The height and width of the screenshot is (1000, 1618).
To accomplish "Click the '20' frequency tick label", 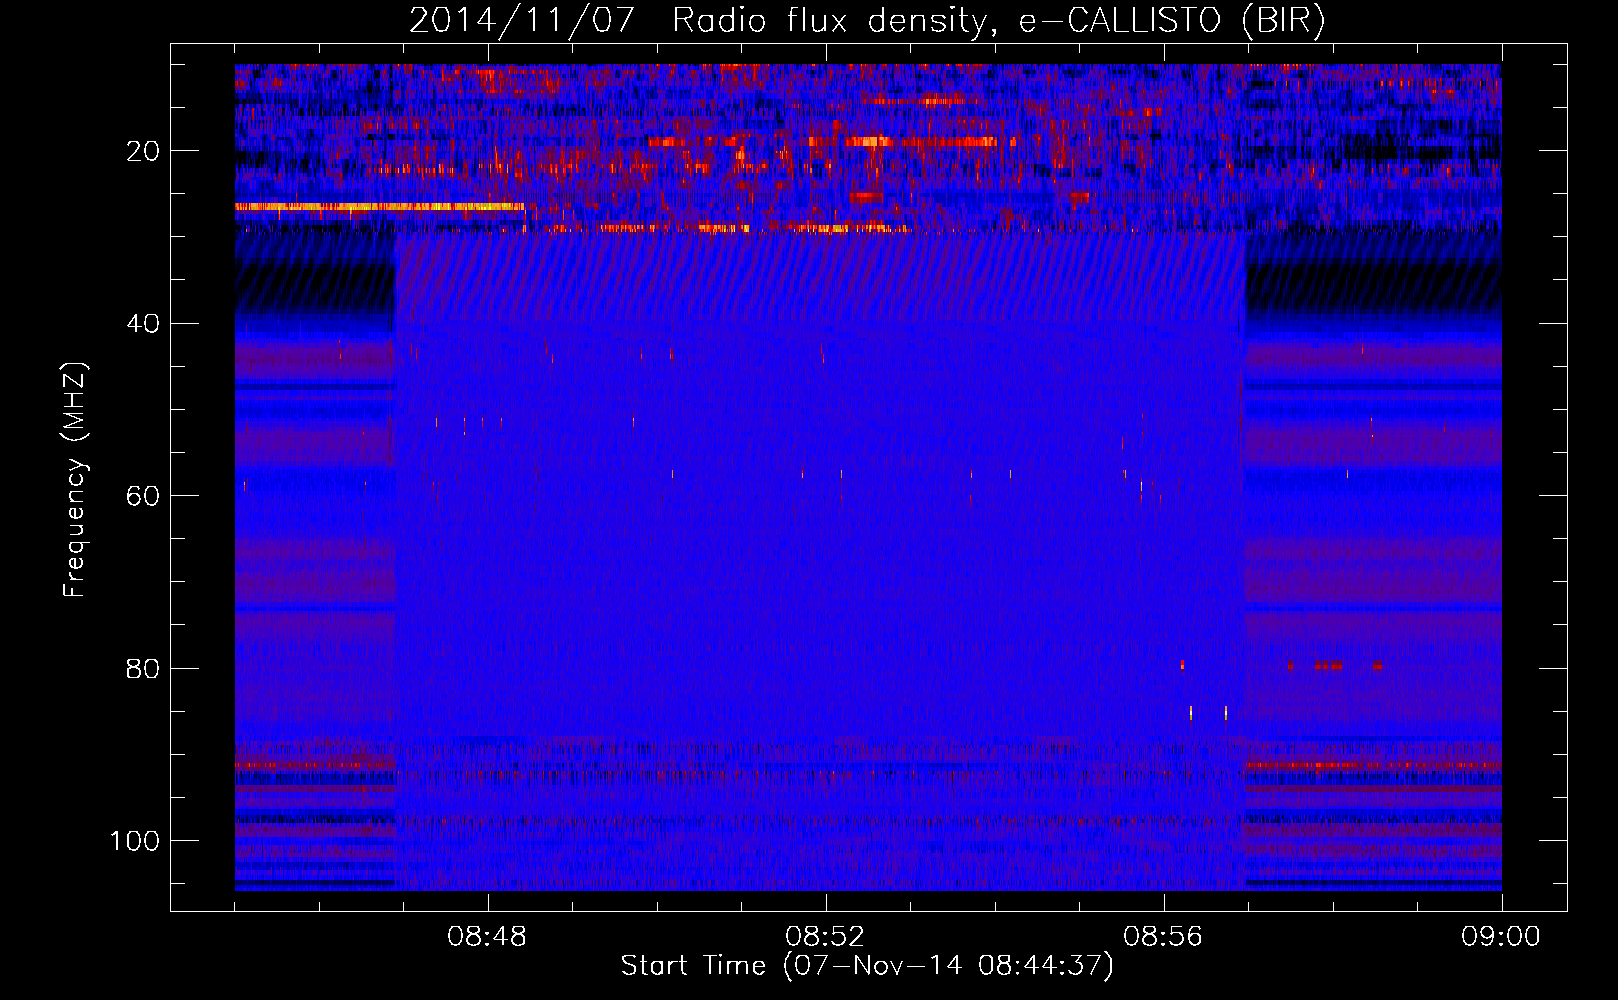I will 144,151.
